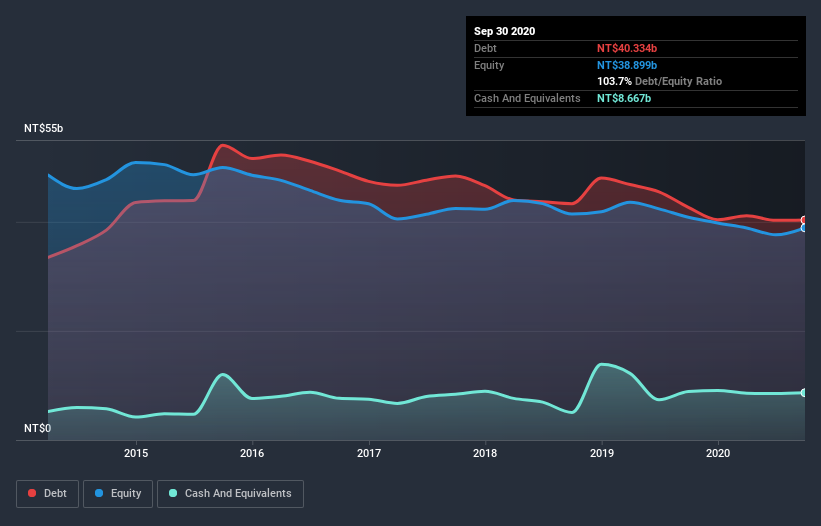Click the blue Equity endpoint marker
This screenshot has height=526, width=821.
point(804,228)
